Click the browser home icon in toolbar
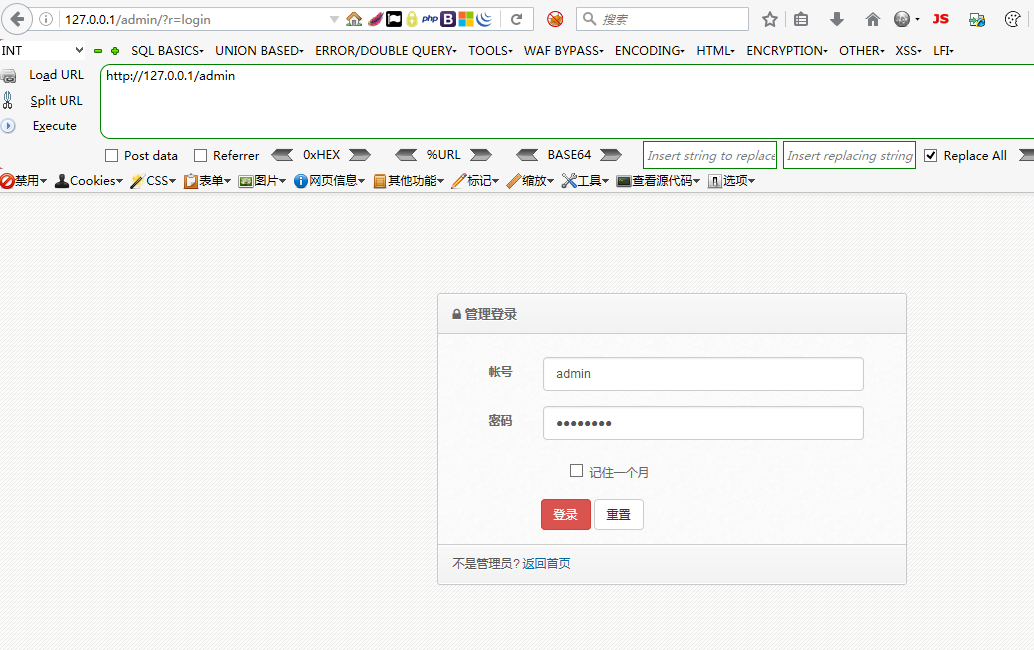 (872, 19)
